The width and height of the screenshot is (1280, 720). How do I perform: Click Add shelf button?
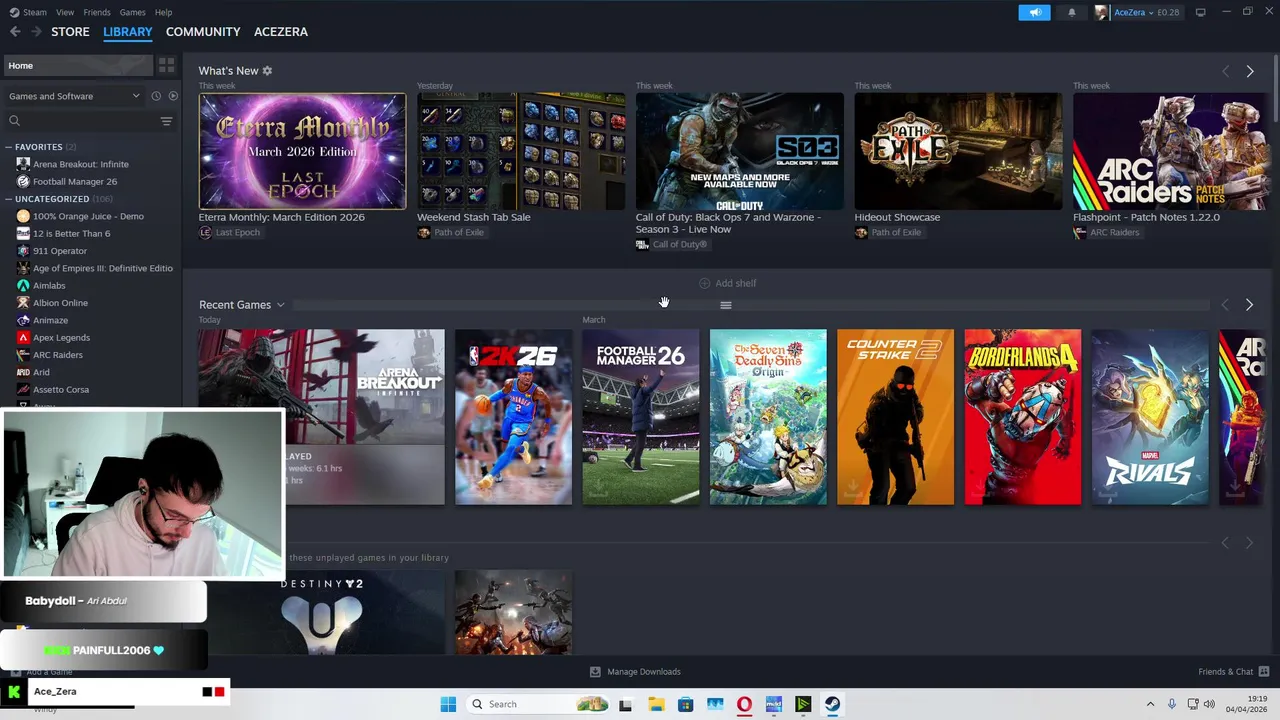[x=728, y=283]
